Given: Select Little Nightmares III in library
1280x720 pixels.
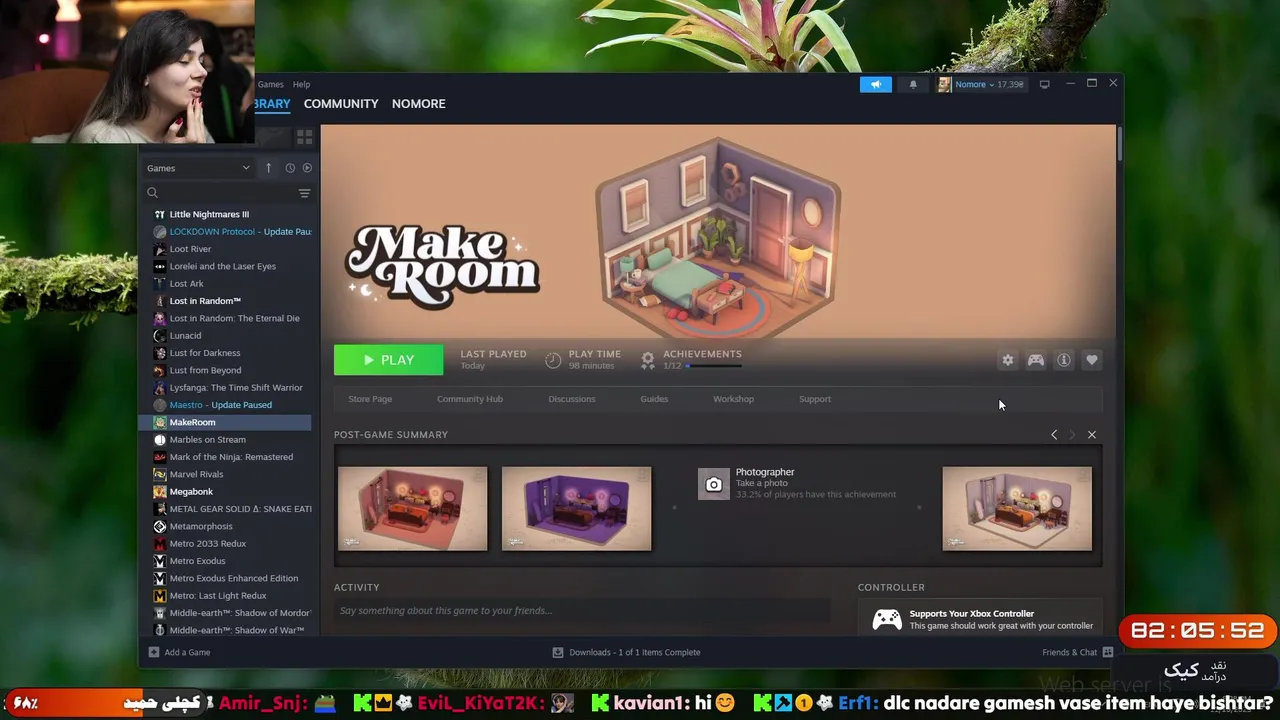Looking at the screenshot, I should [x=209, y=214].
